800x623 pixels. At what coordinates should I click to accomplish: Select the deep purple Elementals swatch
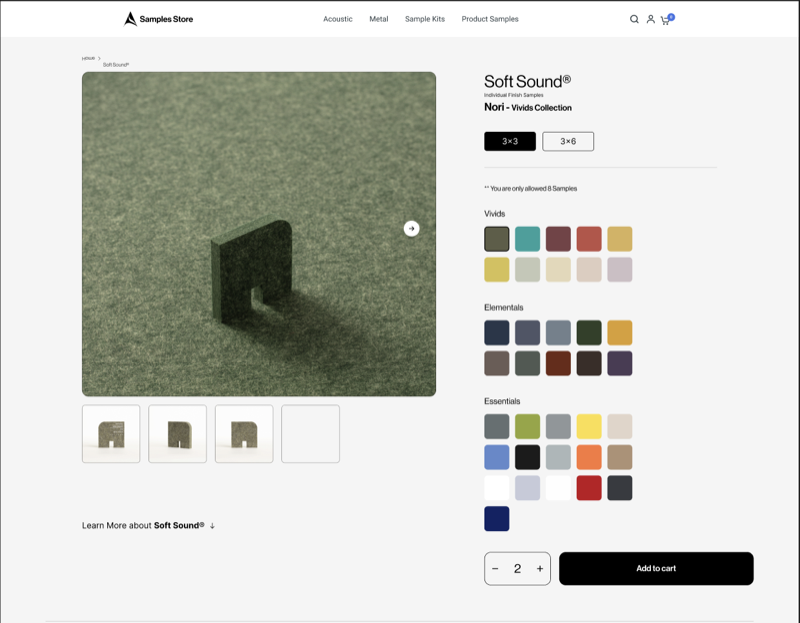click(619, 363)
